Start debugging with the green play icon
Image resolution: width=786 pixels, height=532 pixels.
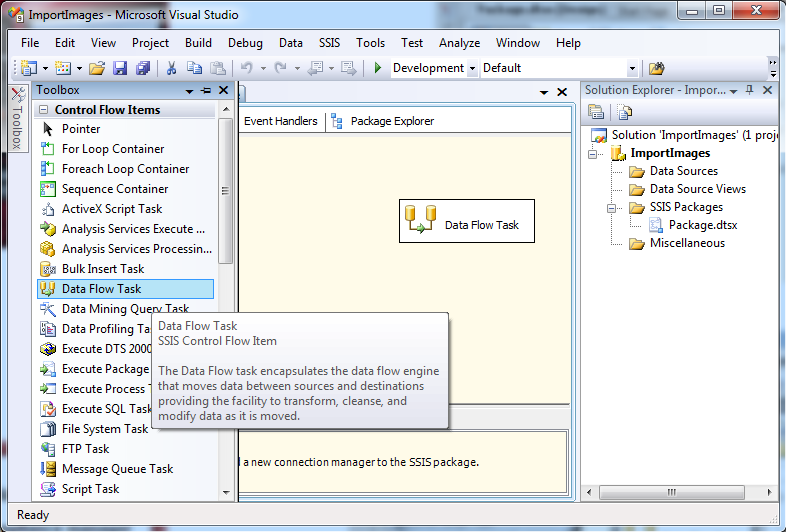(x=378, y=68)
